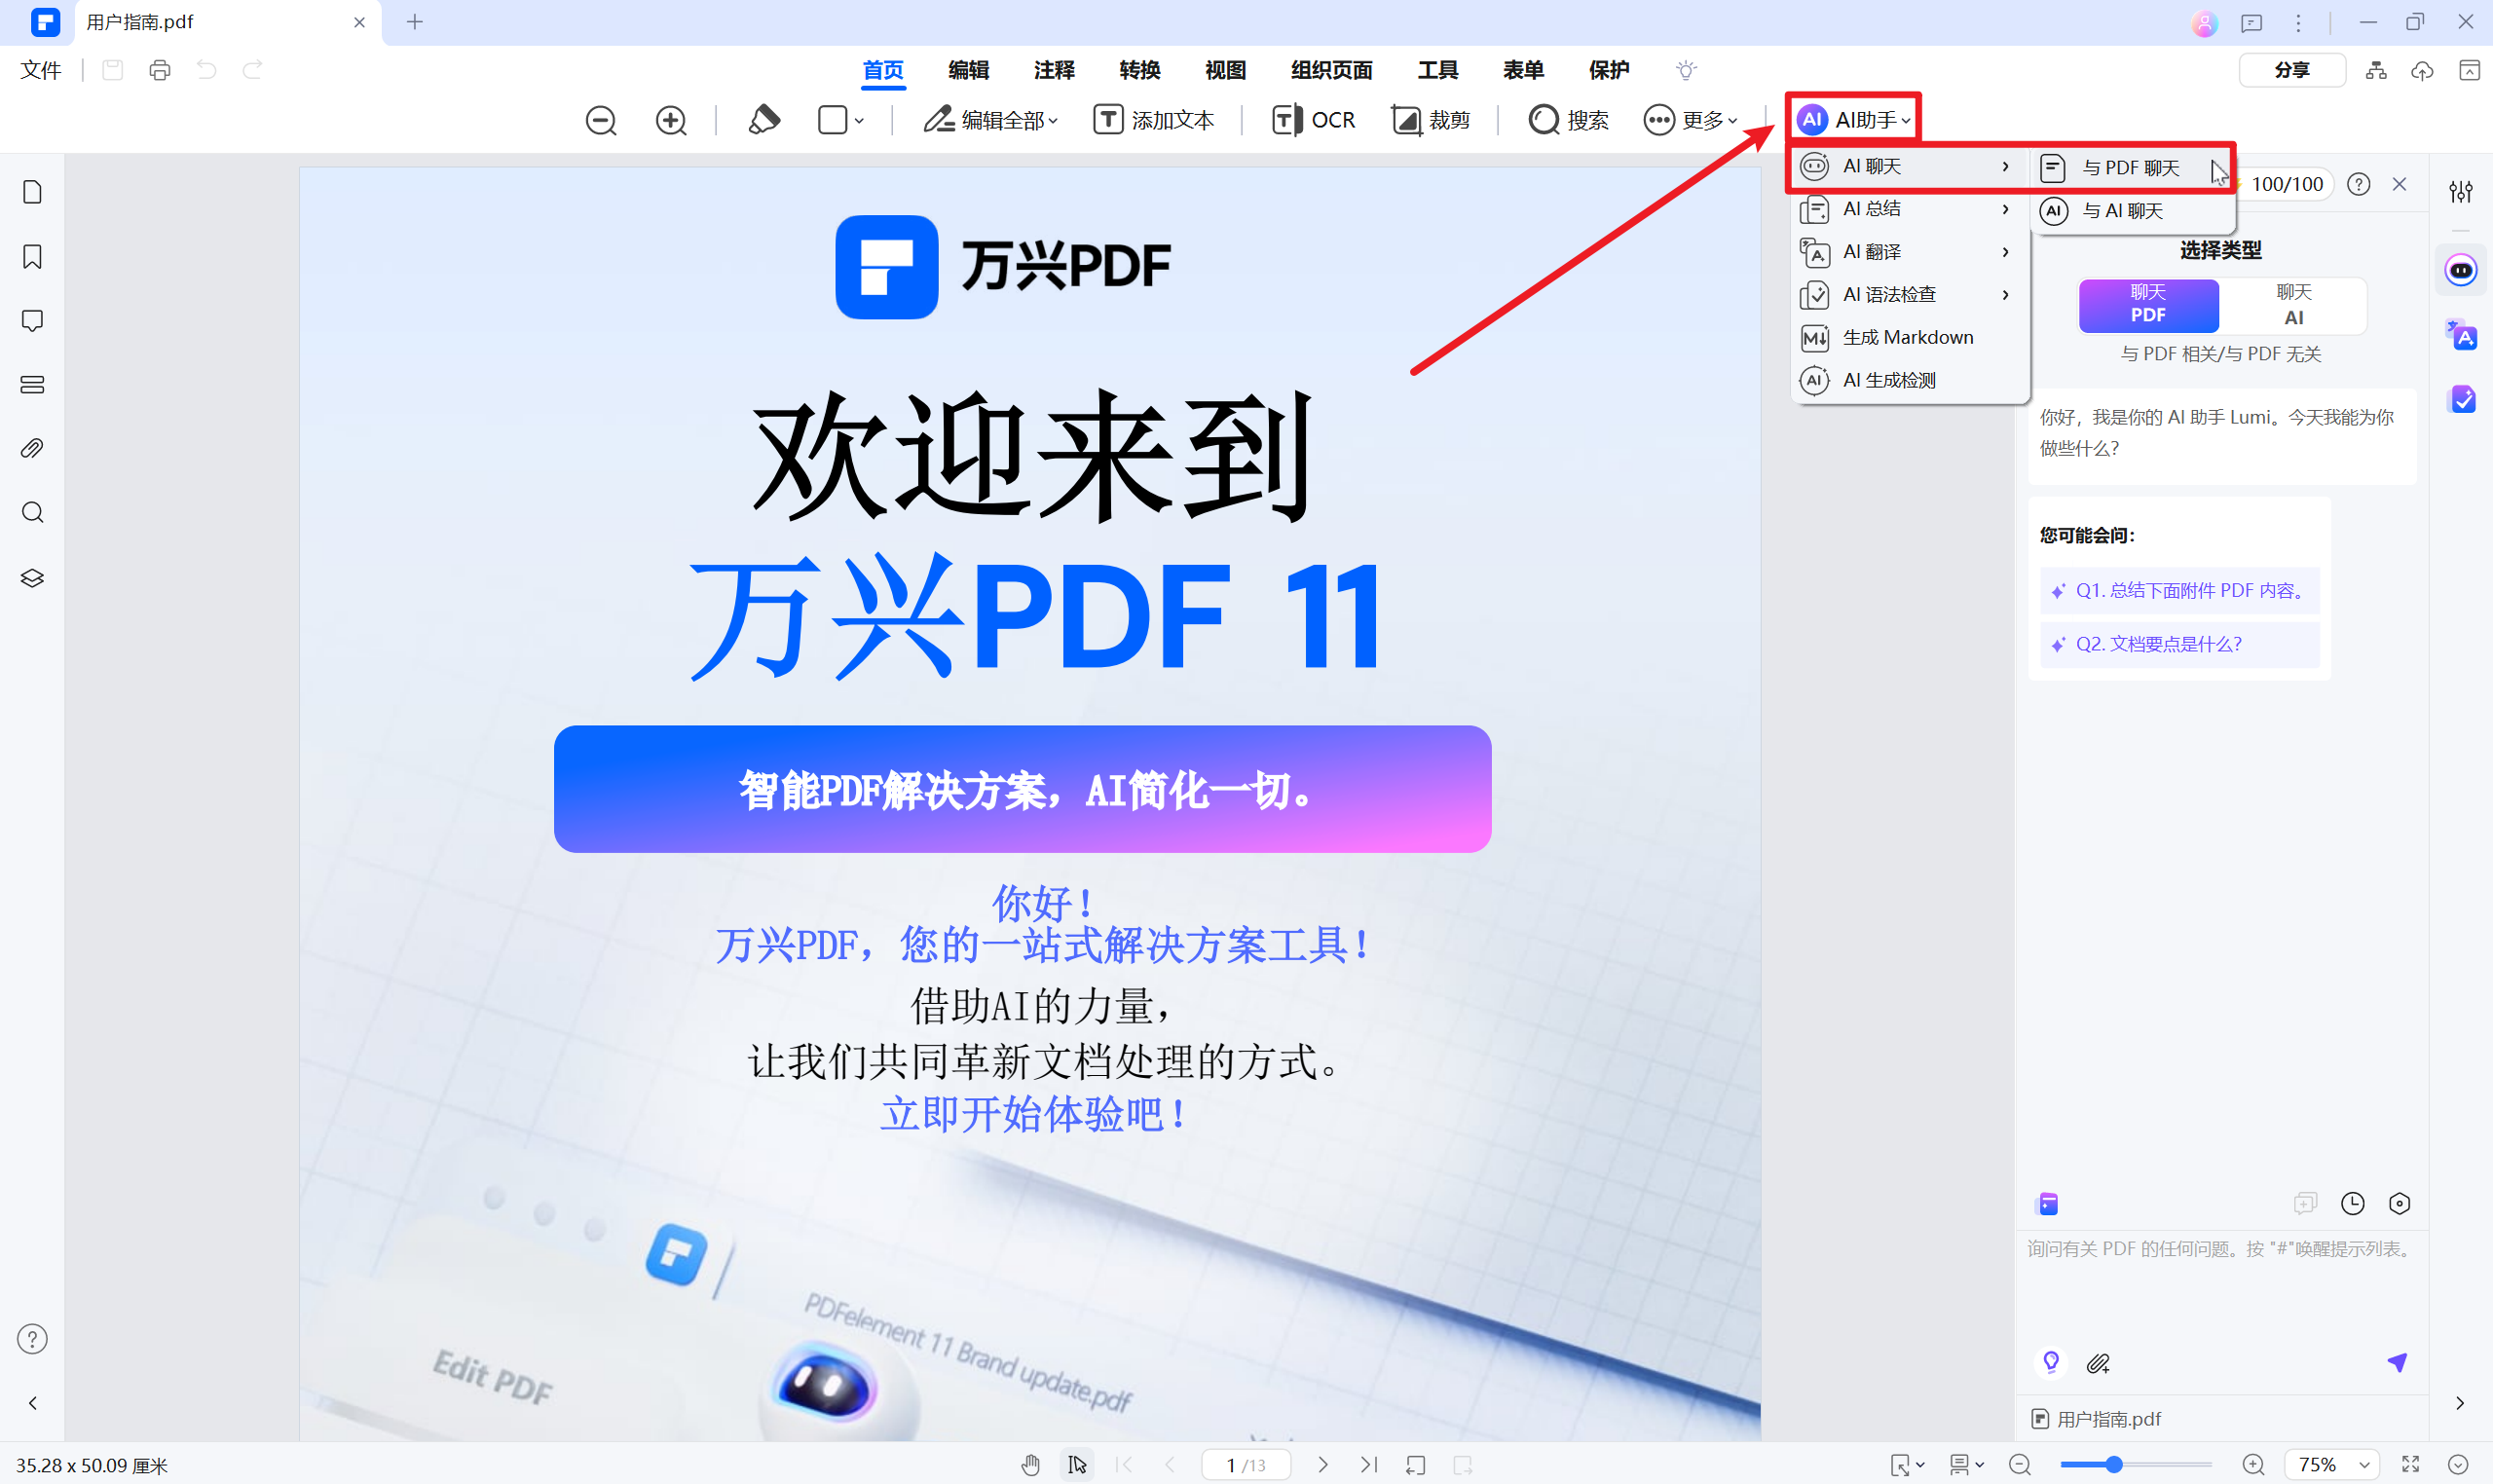Image resolution: width=2493 pixels, height=1484 pixels.
Task: Open the annotations panel in left sidebar
Action: click(32, 320)
